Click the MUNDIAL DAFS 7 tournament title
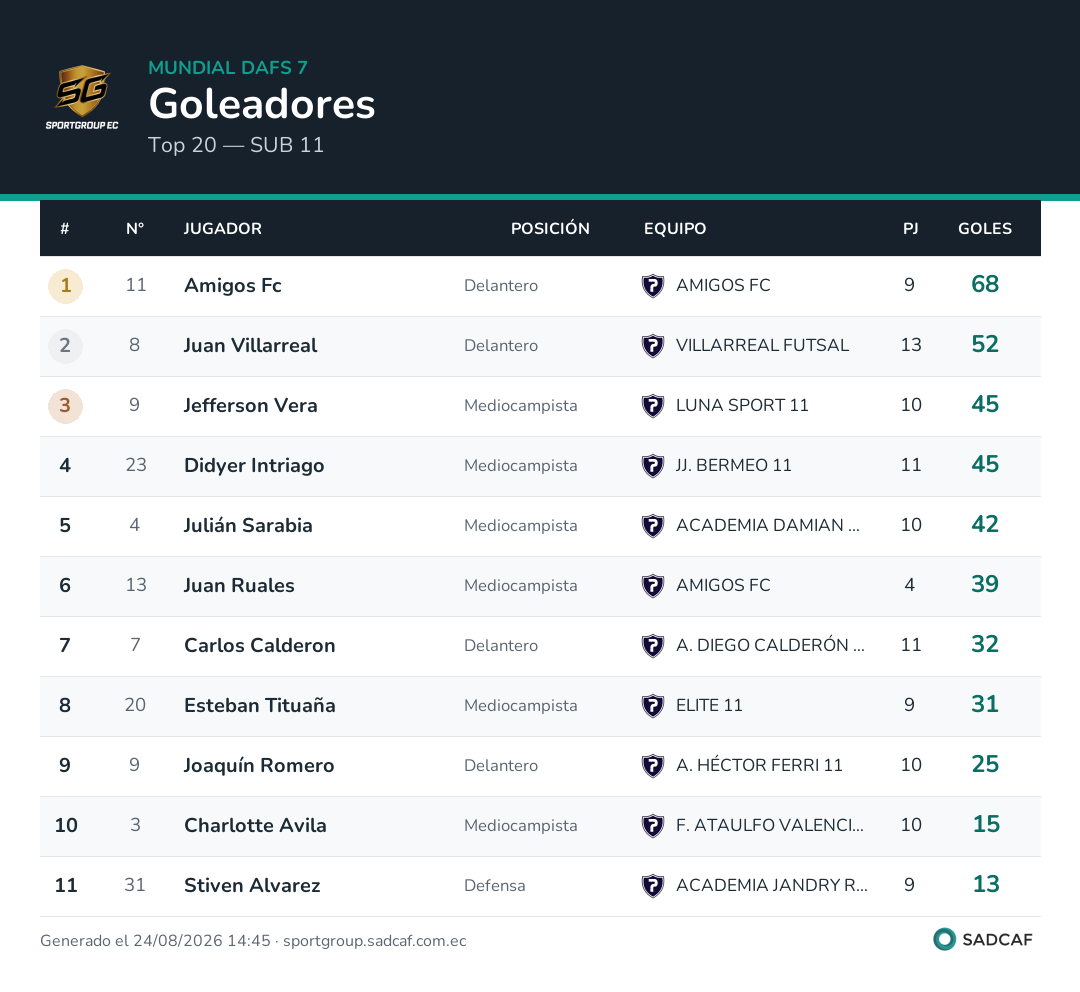 point(228,68)
